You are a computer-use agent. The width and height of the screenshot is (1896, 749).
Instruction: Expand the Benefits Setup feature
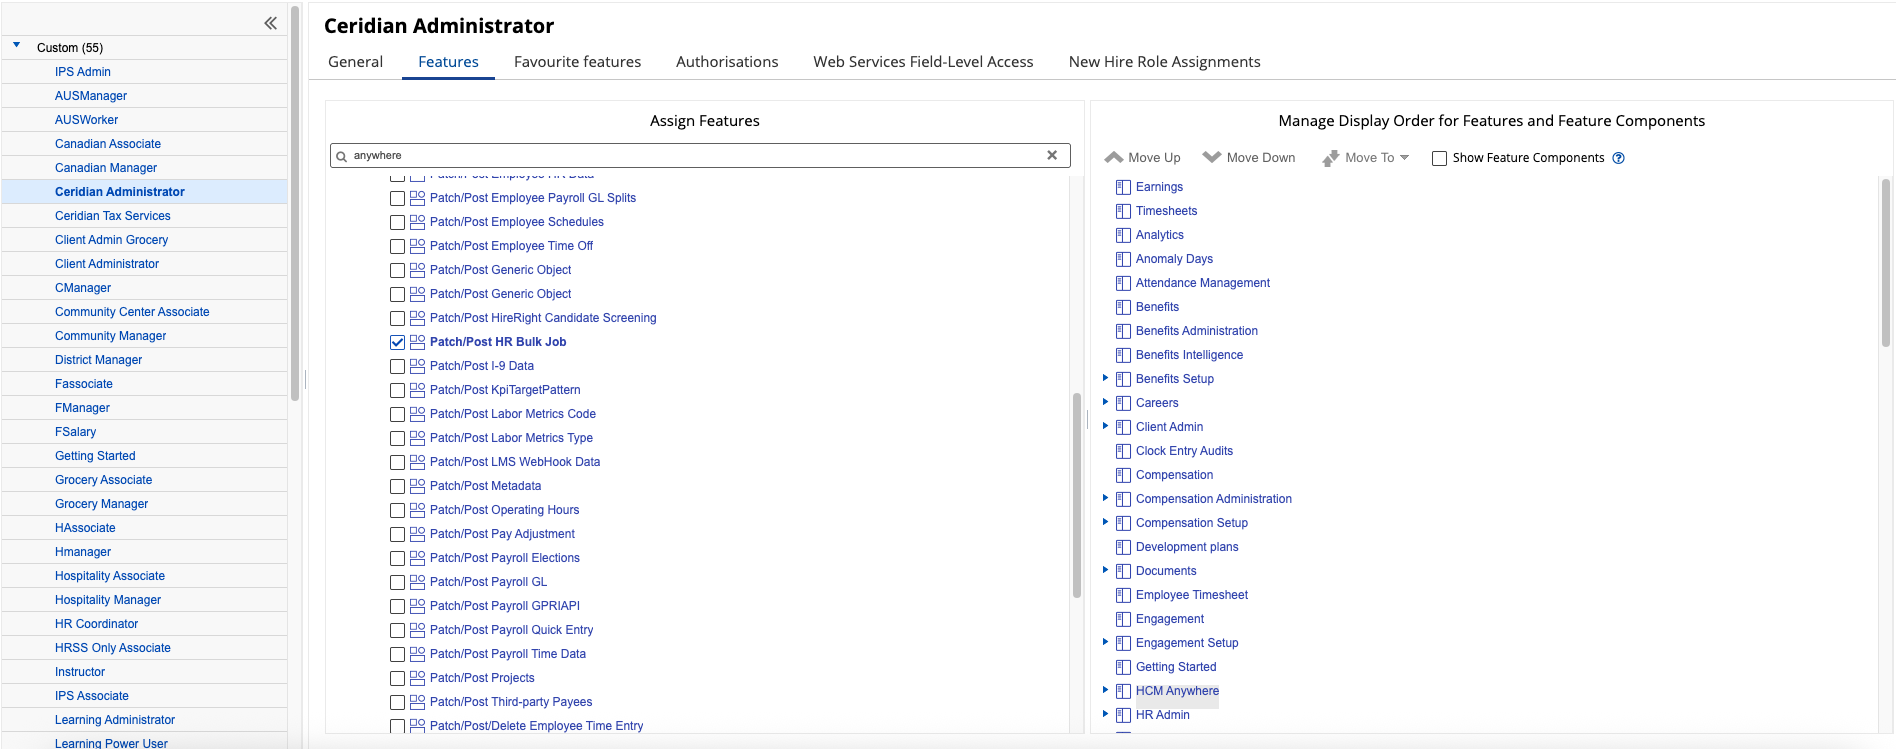[1105, 378]
